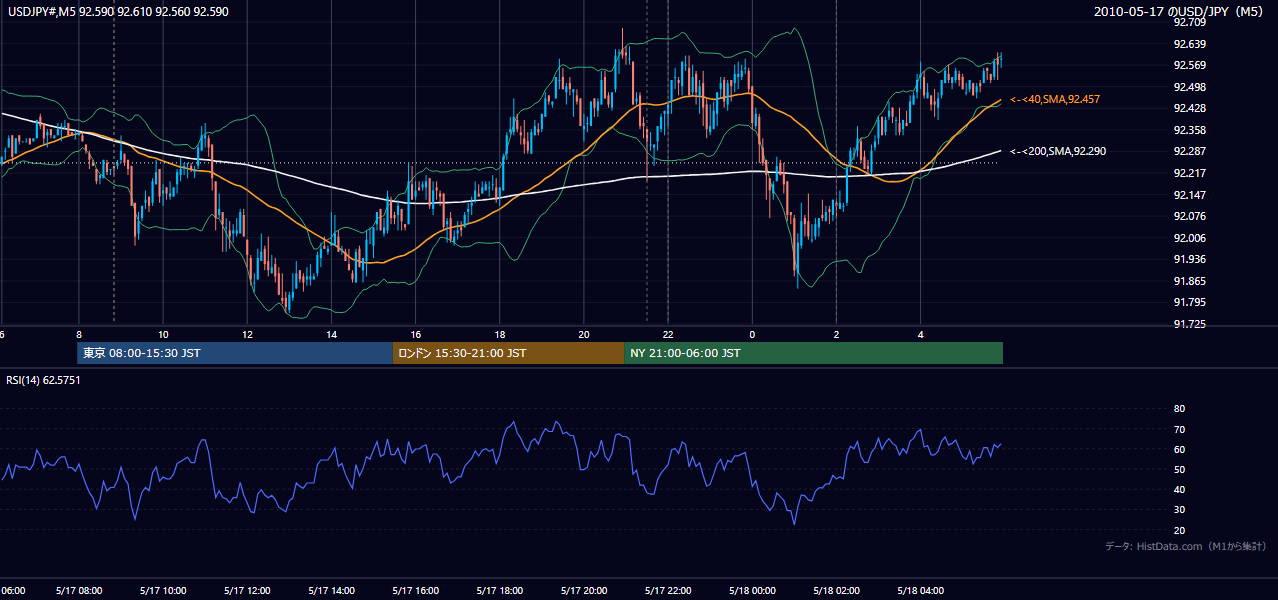The image size is (1278, 600).
Task: Click the NY 21:00-06:00 JST session bar
Action: [x=813, y=353]
